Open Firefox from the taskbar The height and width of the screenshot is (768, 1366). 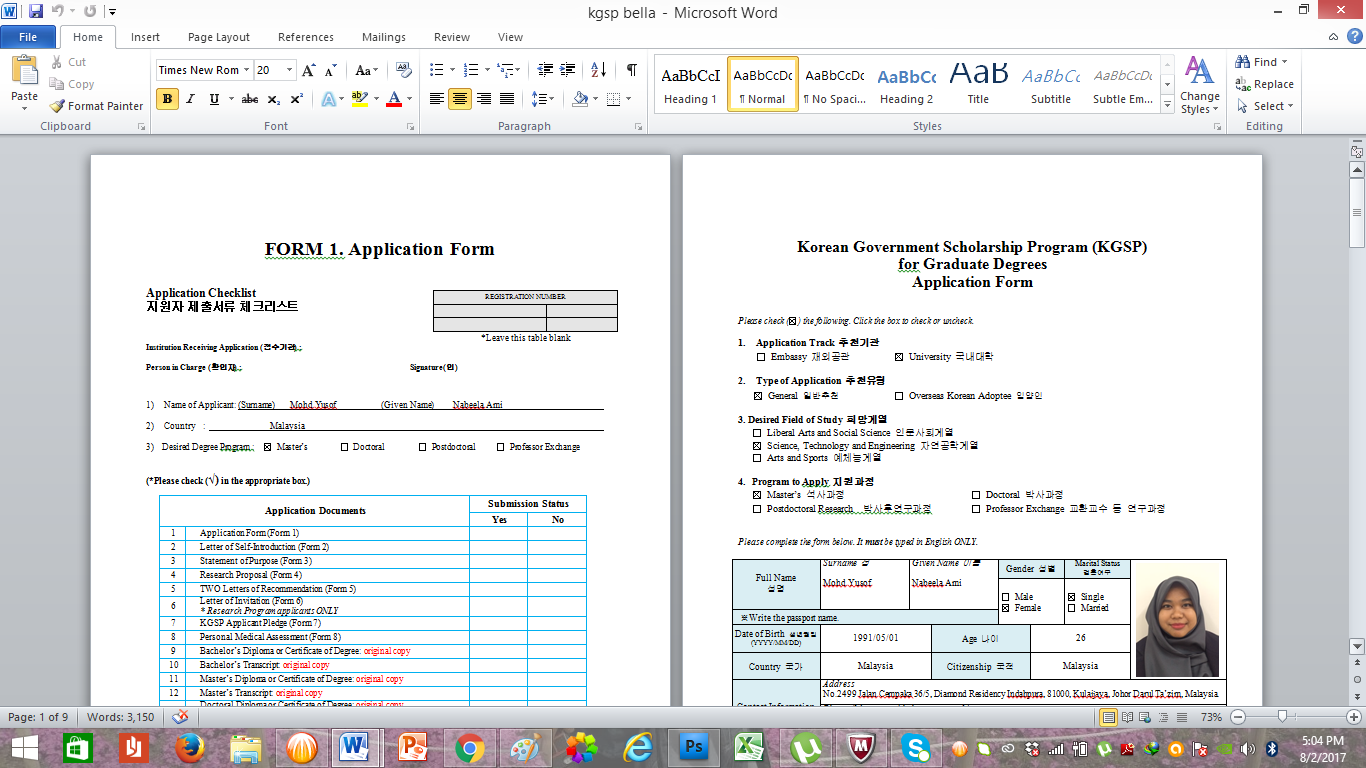tap(190, 747)
